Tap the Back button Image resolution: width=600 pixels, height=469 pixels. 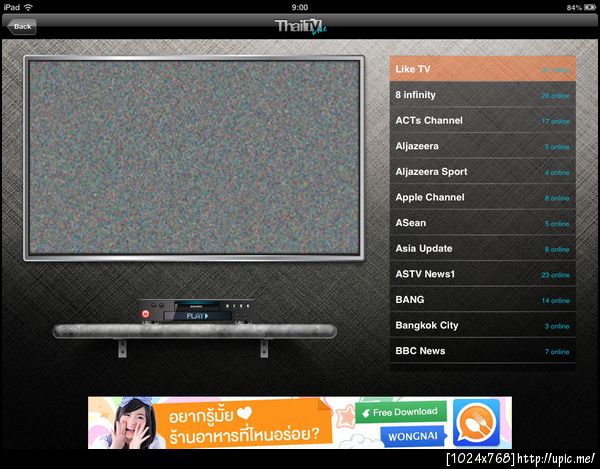(22, 26)
